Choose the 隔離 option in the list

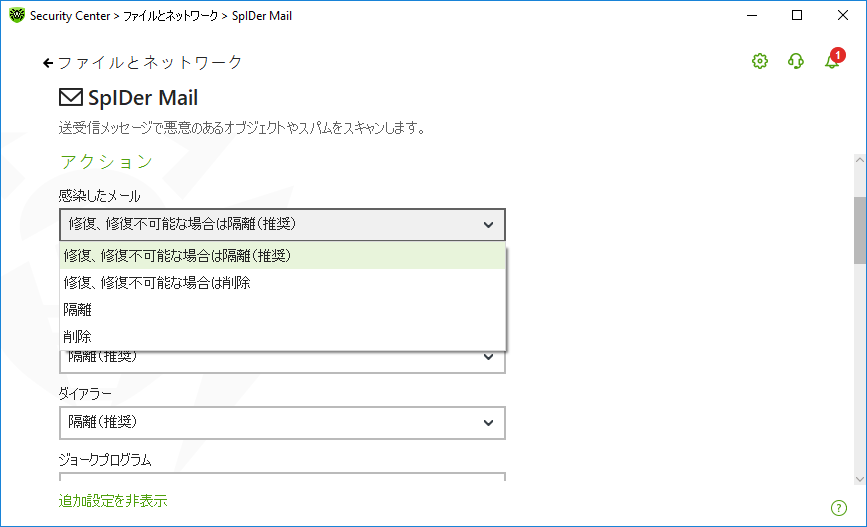coord(282,310)
